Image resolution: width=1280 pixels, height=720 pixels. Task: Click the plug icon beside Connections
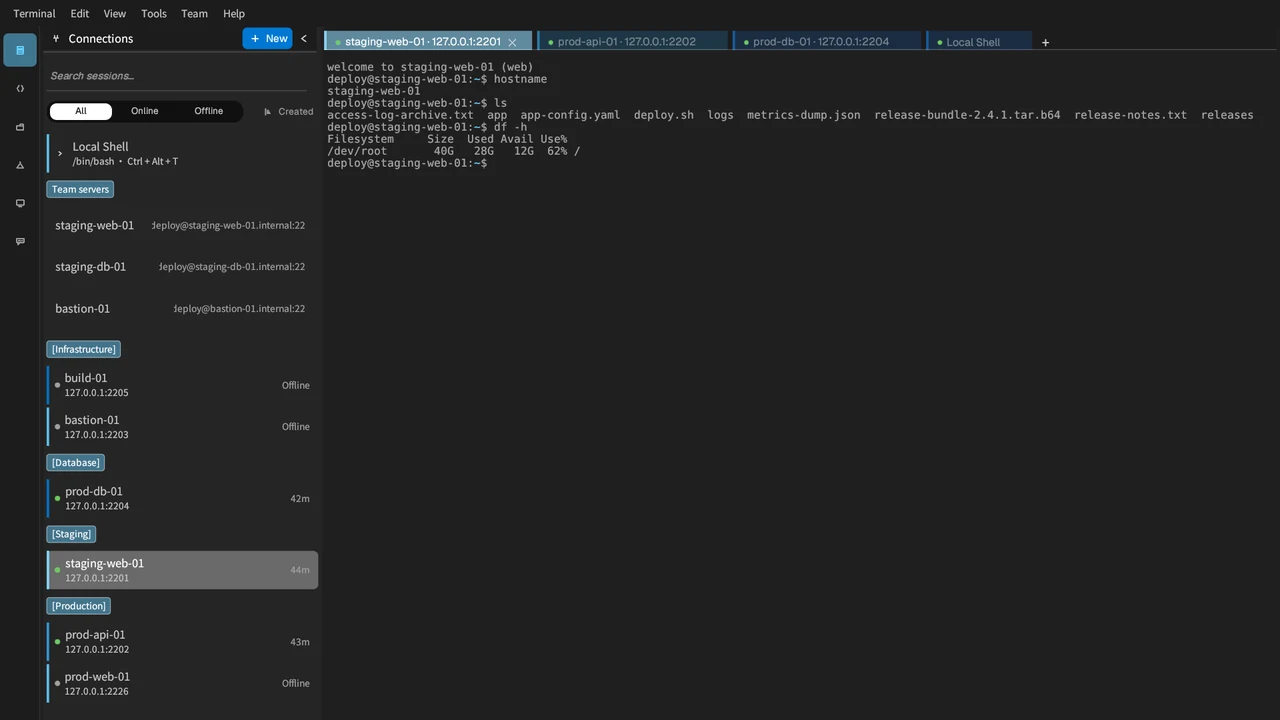pyautogui.click(x=56, y=39)
